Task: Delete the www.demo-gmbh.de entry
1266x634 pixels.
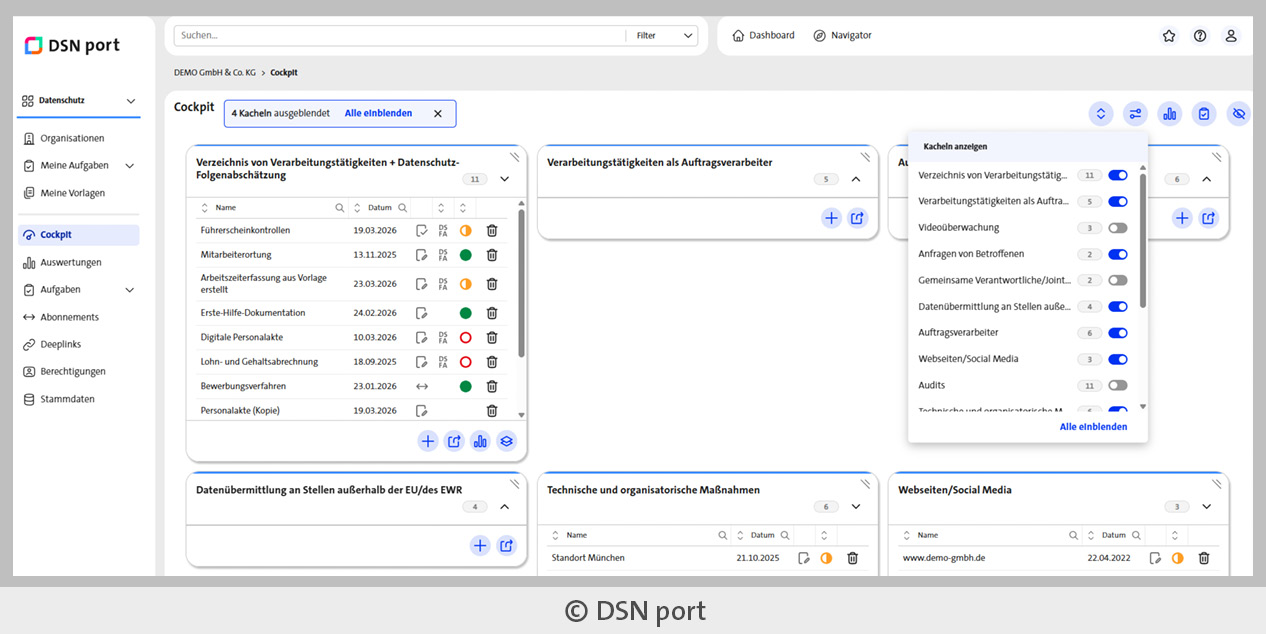Action: click(x=1204, y=558)
